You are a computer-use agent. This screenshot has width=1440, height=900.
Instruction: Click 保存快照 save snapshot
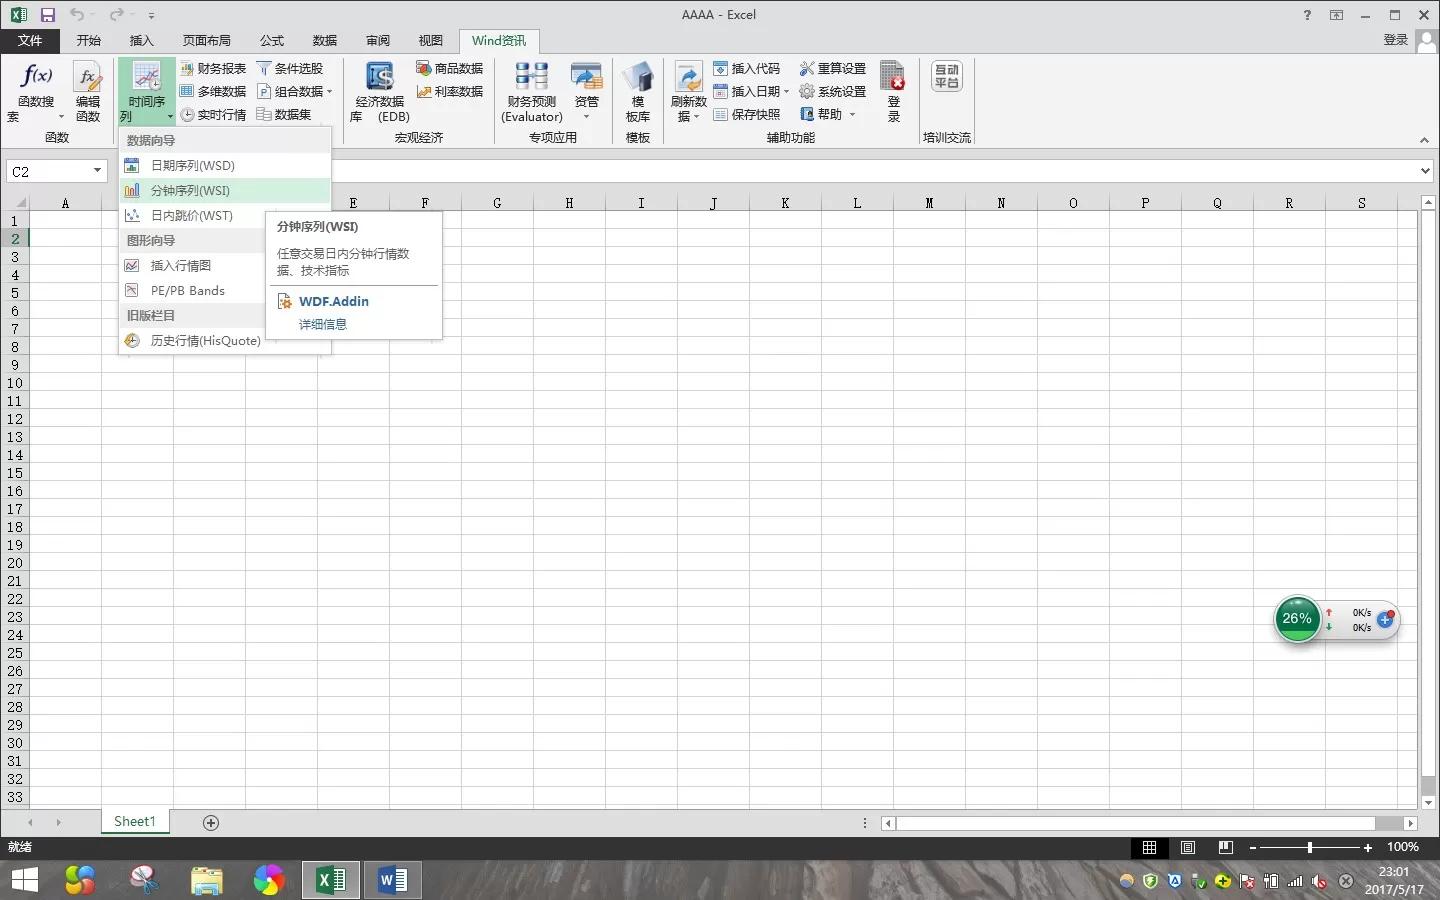746,114
